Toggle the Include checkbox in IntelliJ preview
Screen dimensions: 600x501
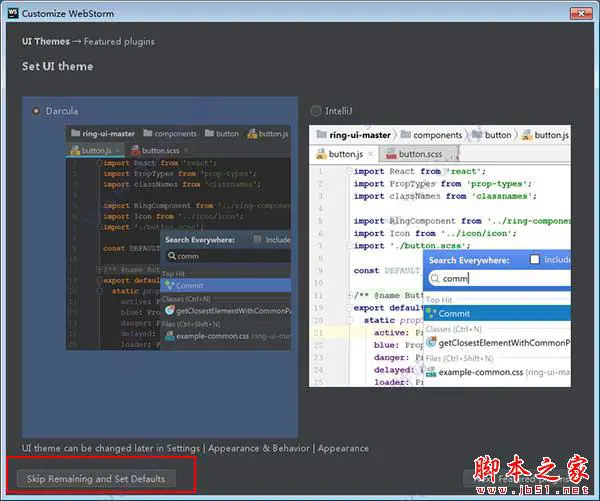pyautogui.click(x=534, y=259)
